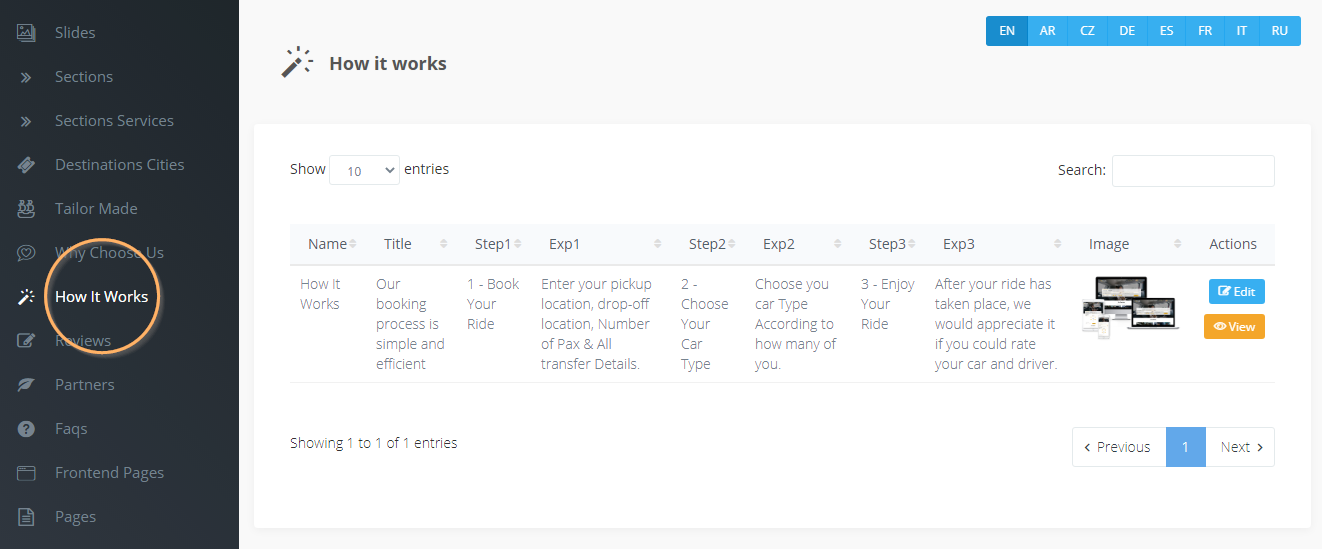Click into the Search input field
Screen dimensions: 1322x549
pos(1193,171)
